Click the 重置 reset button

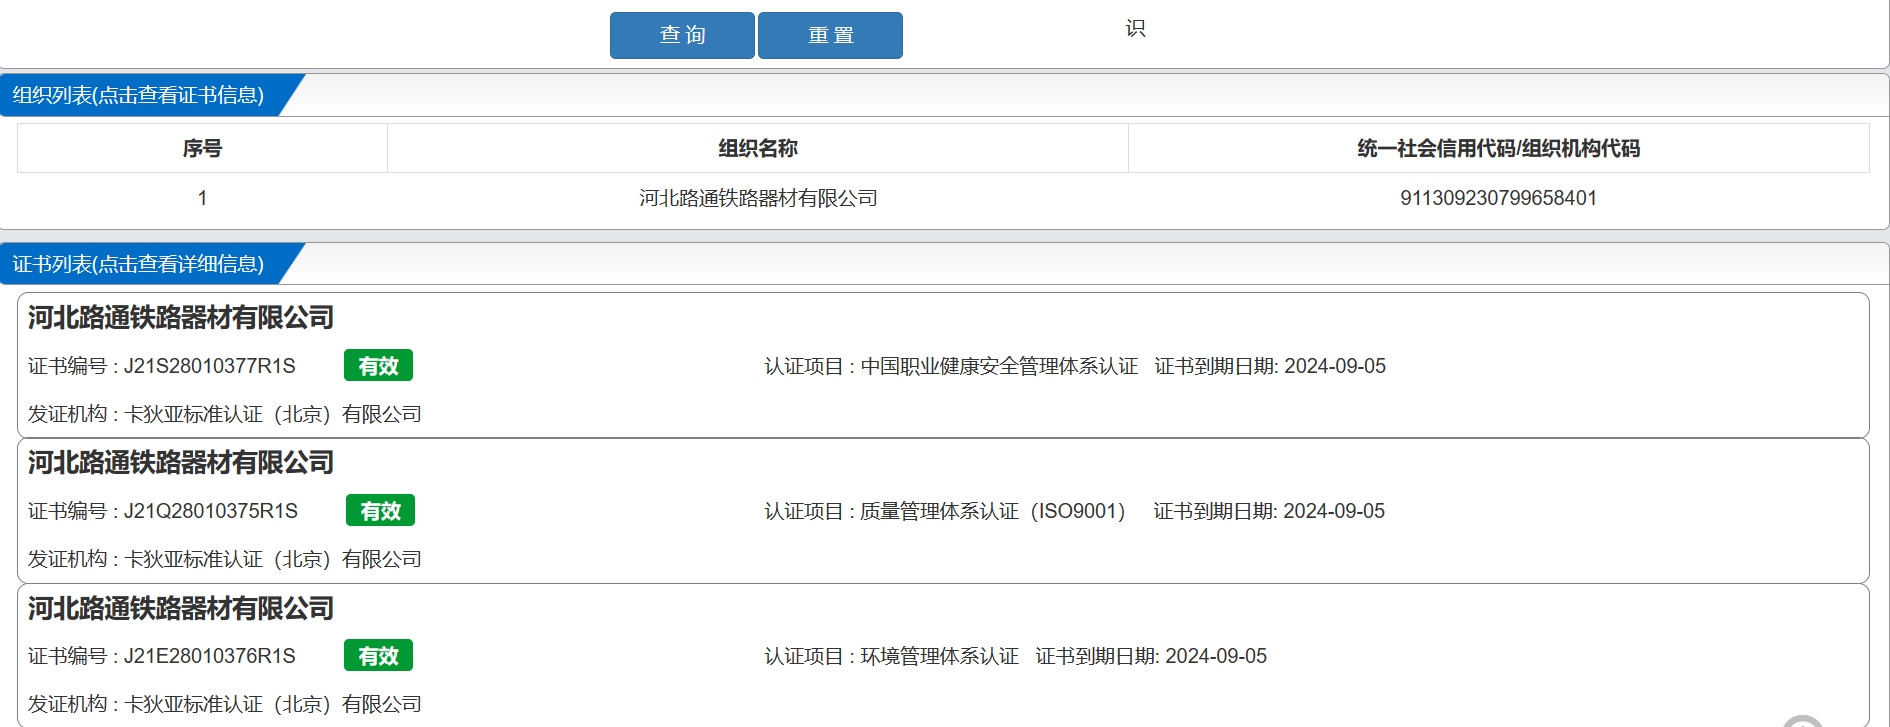[830, 35]
